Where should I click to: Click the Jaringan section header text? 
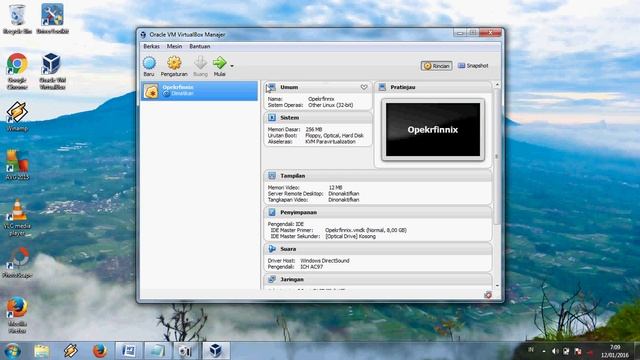coord(292,279)
